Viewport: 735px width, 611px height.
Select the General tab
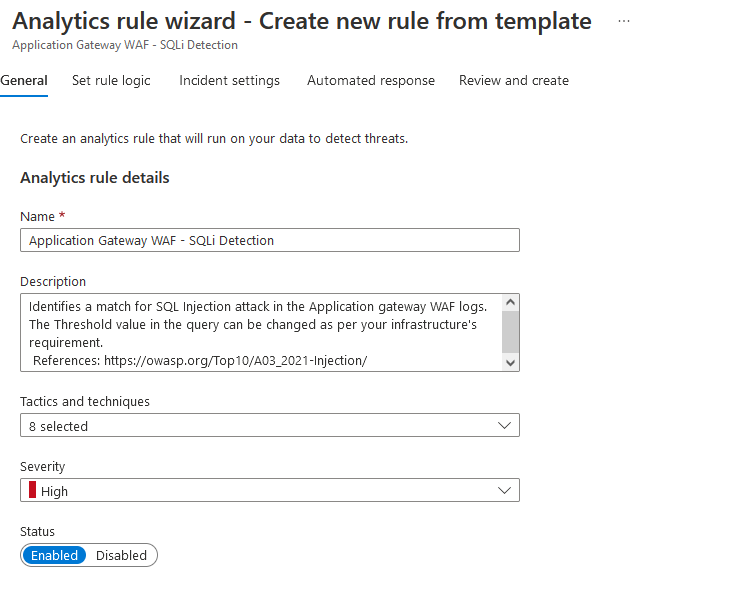coord(24,81)
